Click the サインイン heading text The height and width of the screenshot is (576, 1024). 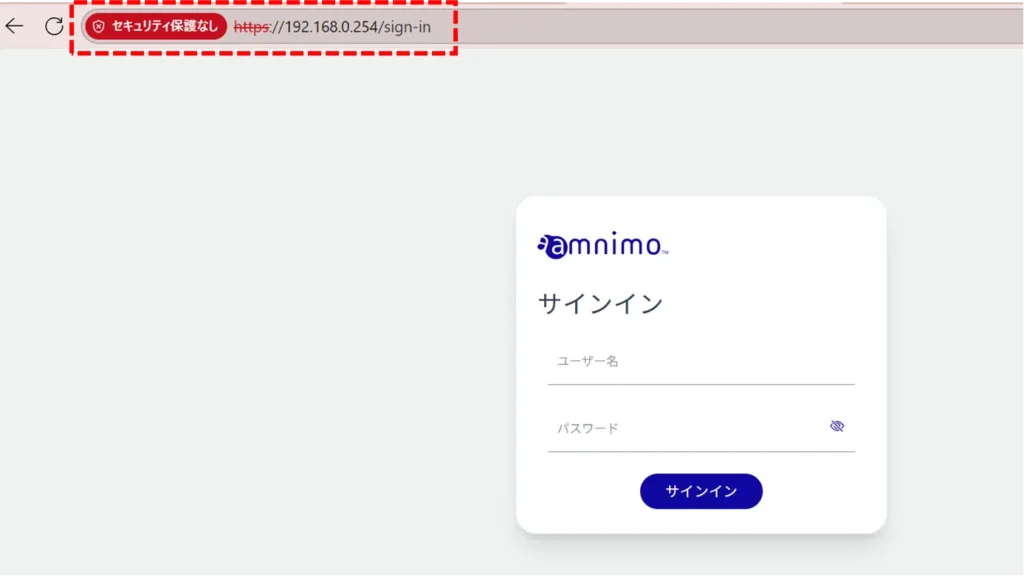[600, 304]
